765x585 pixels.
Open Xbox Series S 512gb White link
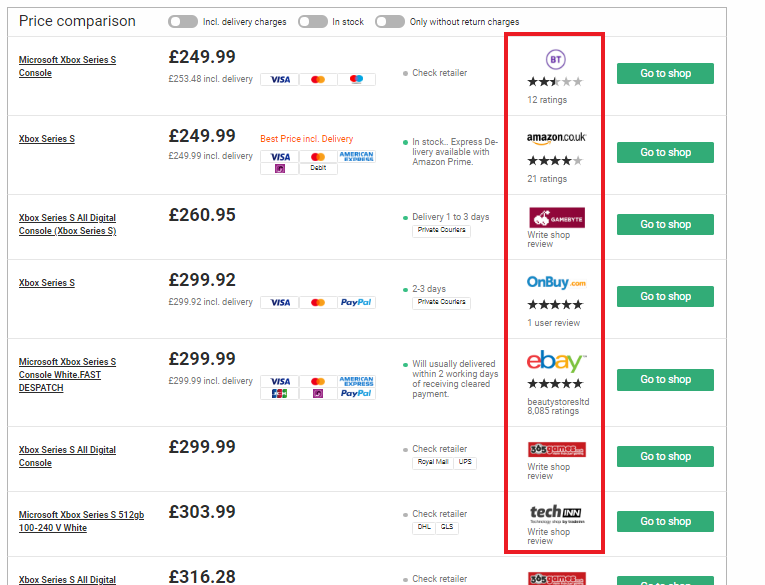81,521
